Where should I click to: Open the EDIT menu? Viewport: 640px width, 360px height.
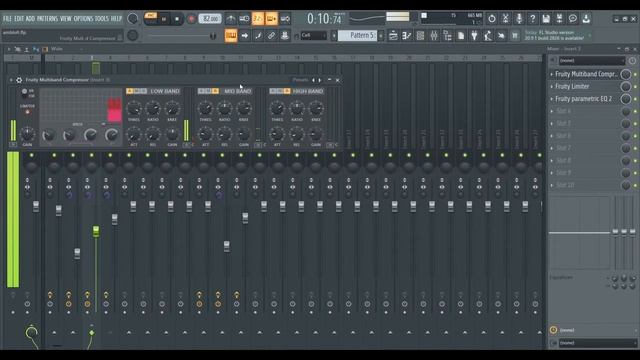tap(19, 19)
